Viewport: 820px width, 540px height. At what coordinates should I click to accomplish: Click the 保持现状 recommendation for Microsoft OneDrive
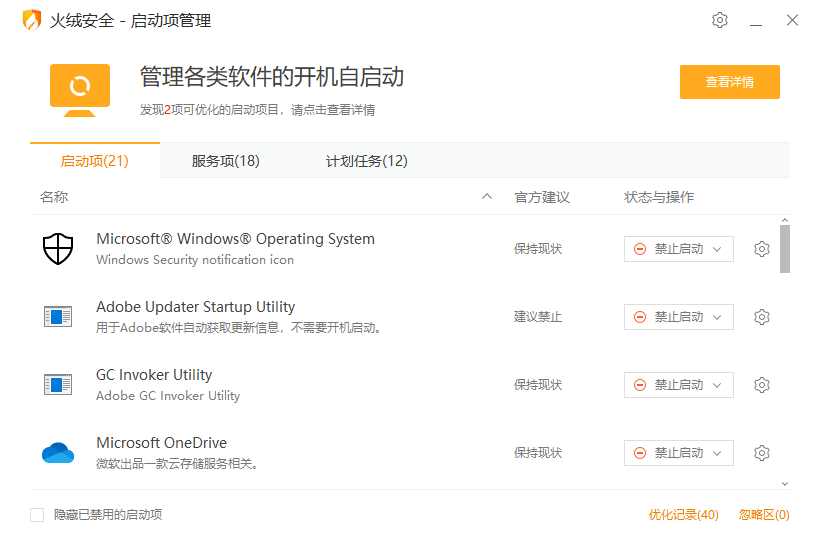(x=538, y=453)
